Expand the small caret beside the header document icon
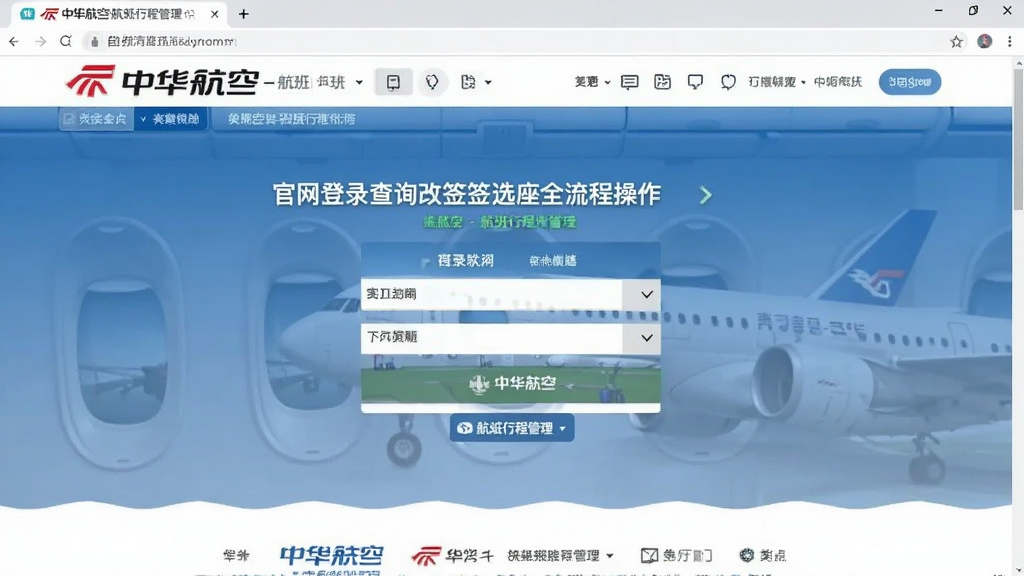 488,83
